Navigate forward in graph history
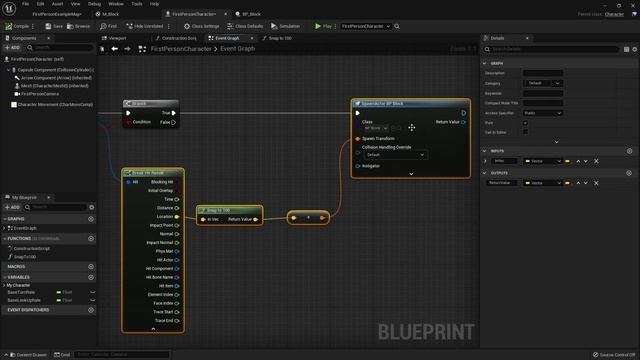 pos(127,49)
